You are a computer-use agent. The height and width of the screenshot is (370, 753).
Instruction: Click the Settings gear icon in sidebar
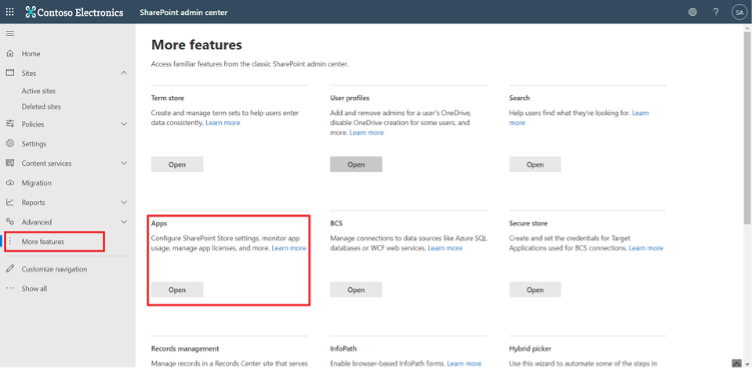pos(10,144)
